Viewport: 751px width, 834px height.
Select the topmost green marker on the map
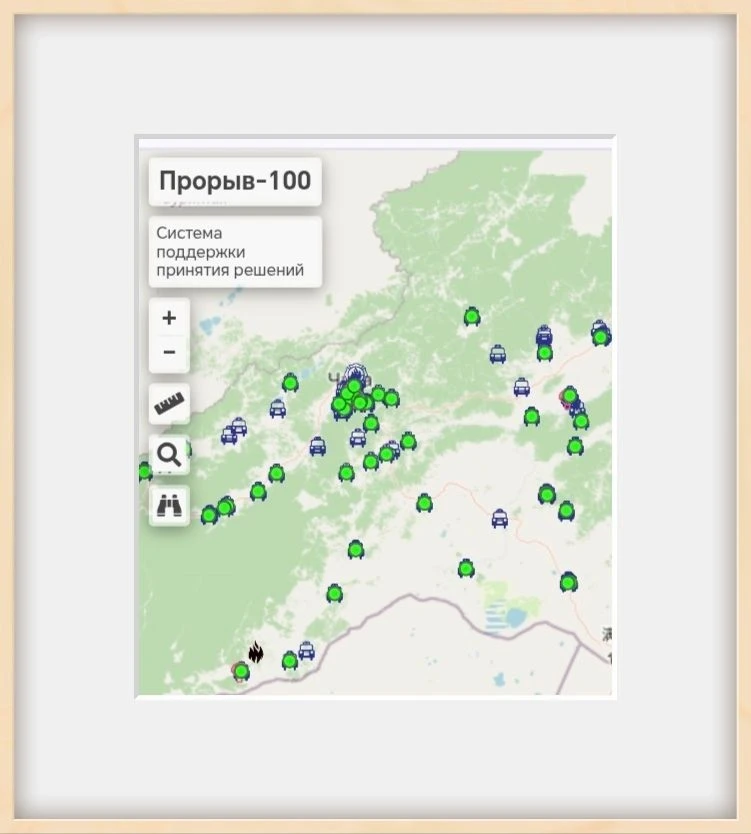click(x=472, y=317)
